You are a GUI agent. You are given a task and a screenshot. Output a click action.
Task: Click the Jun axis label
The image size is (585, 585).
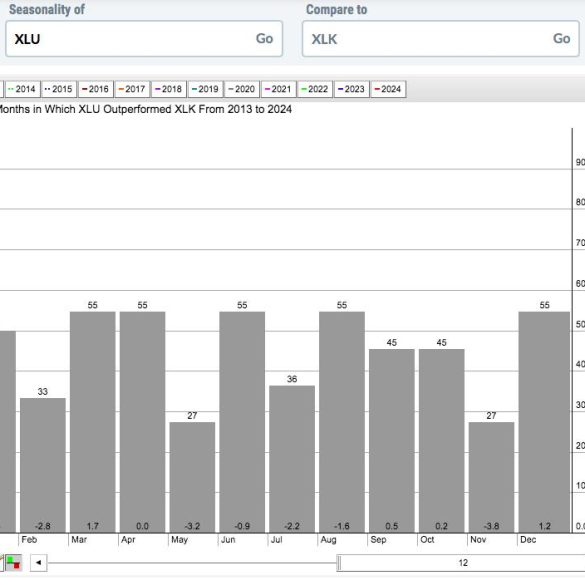coord(228,540)
